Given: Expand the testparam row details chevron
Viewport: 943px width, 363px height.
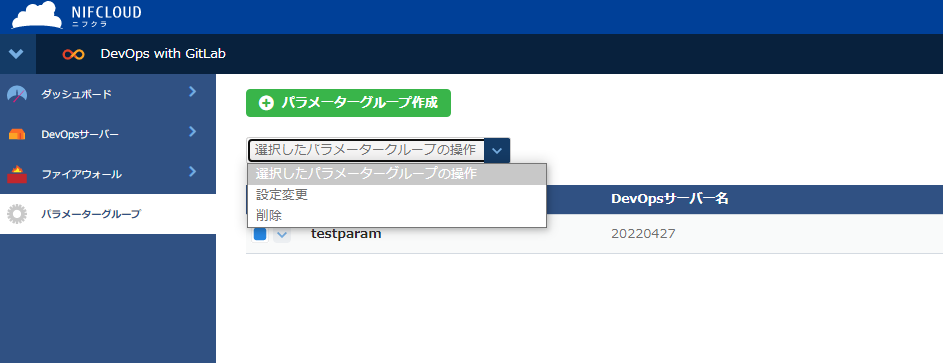Looking at the screenshot, I should pyautogui.click(x=282, y=234).
